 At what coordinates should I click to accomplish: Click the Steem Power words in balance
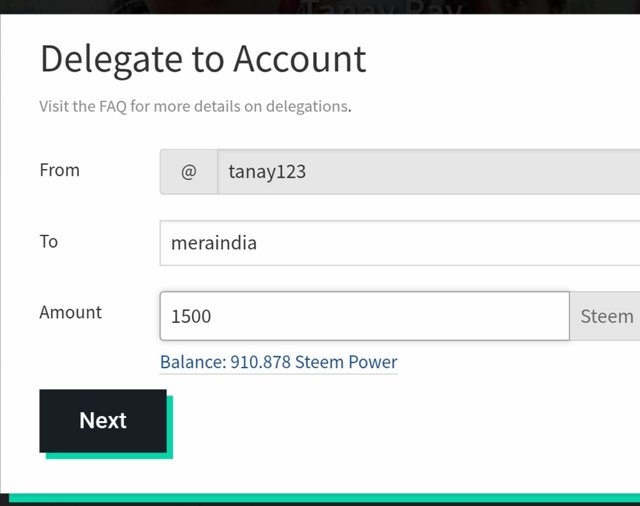point(346,362)
